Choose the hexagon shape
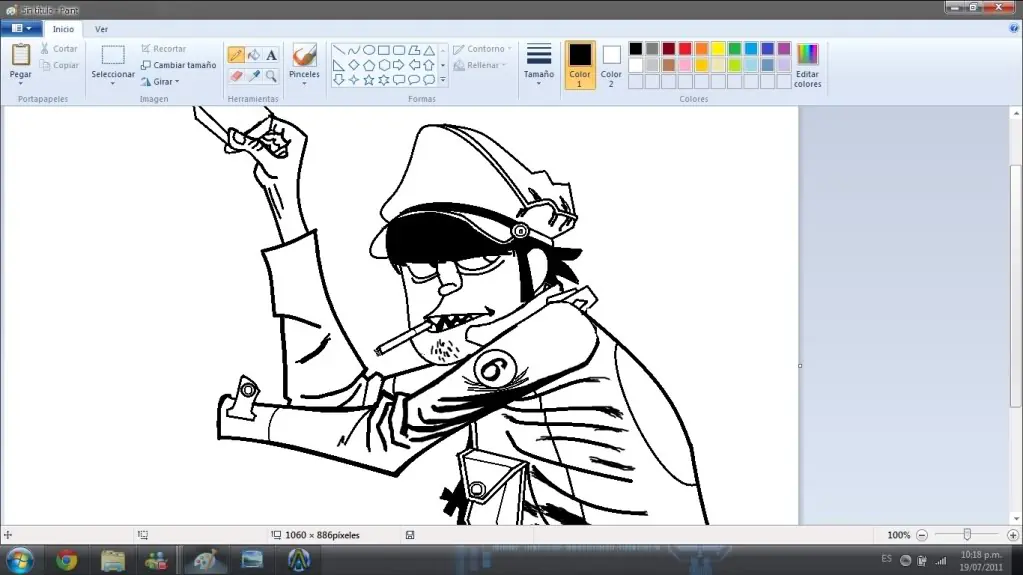This screenshot has height=575, width=1023. (384, 65)
